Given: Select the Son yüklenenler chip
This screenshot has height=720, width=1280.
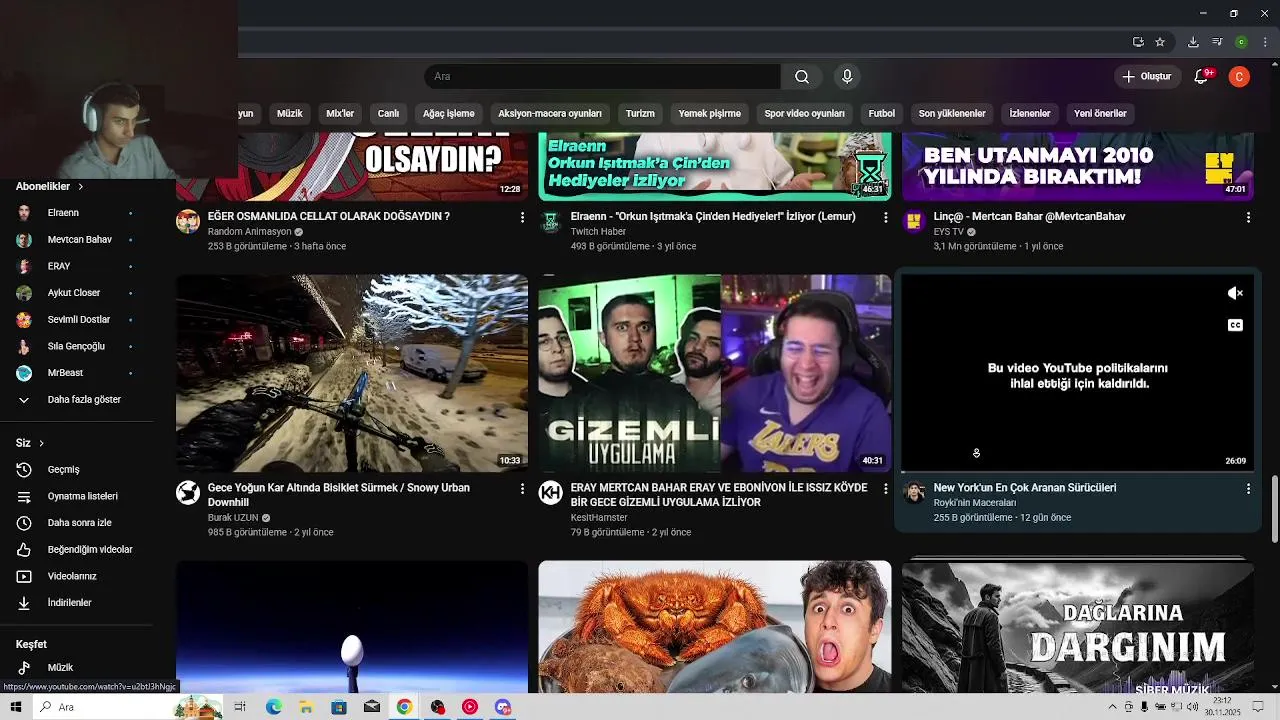Looking at the screenshot, I should click(952, 114).
